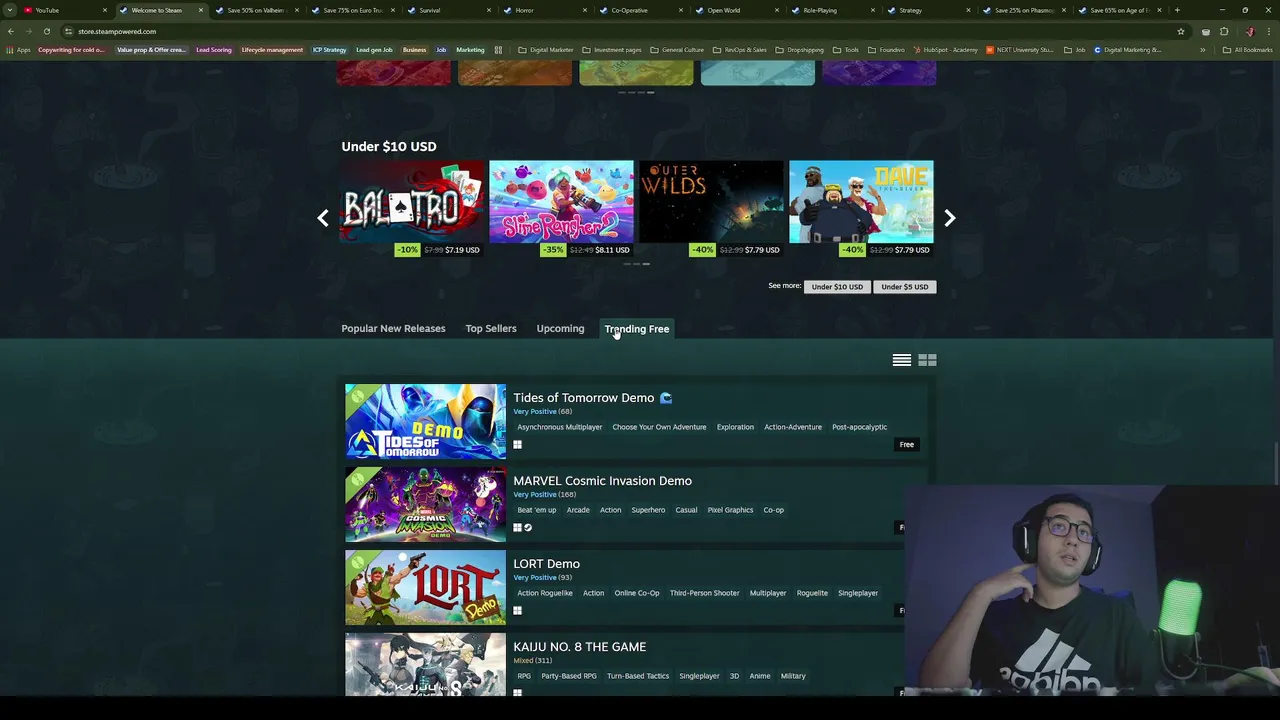The image size is (1280, 720).
Task: Open the Tides of Tomorrow Demo thumbnail
Action: coord(426,421)
